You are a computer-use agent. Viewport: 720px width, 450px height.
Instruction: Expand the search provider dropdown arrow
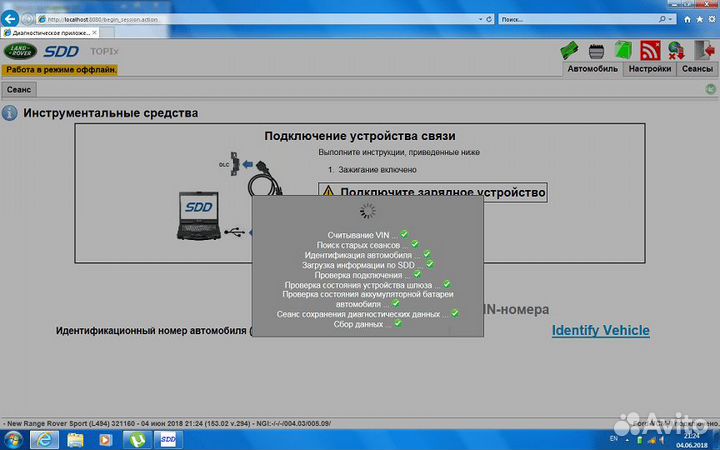(x=670, y=19)
